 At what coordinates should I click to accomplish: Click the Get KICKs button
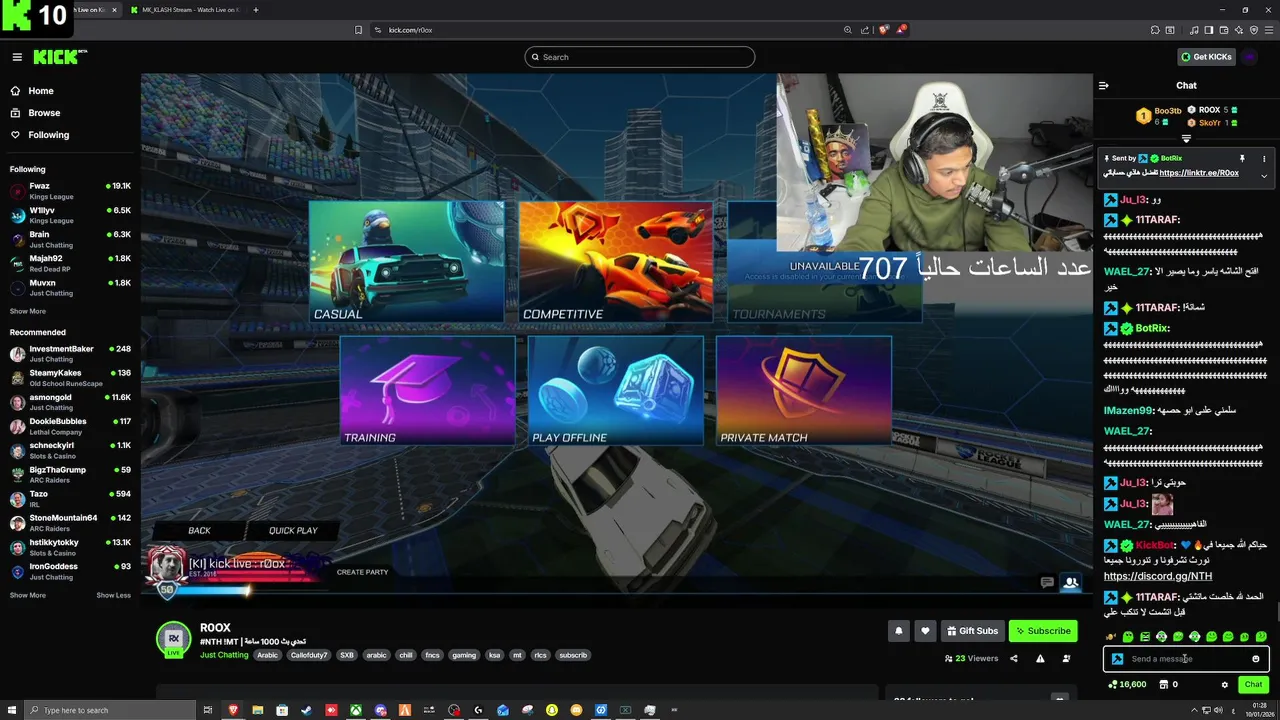tap(1205, 57)
